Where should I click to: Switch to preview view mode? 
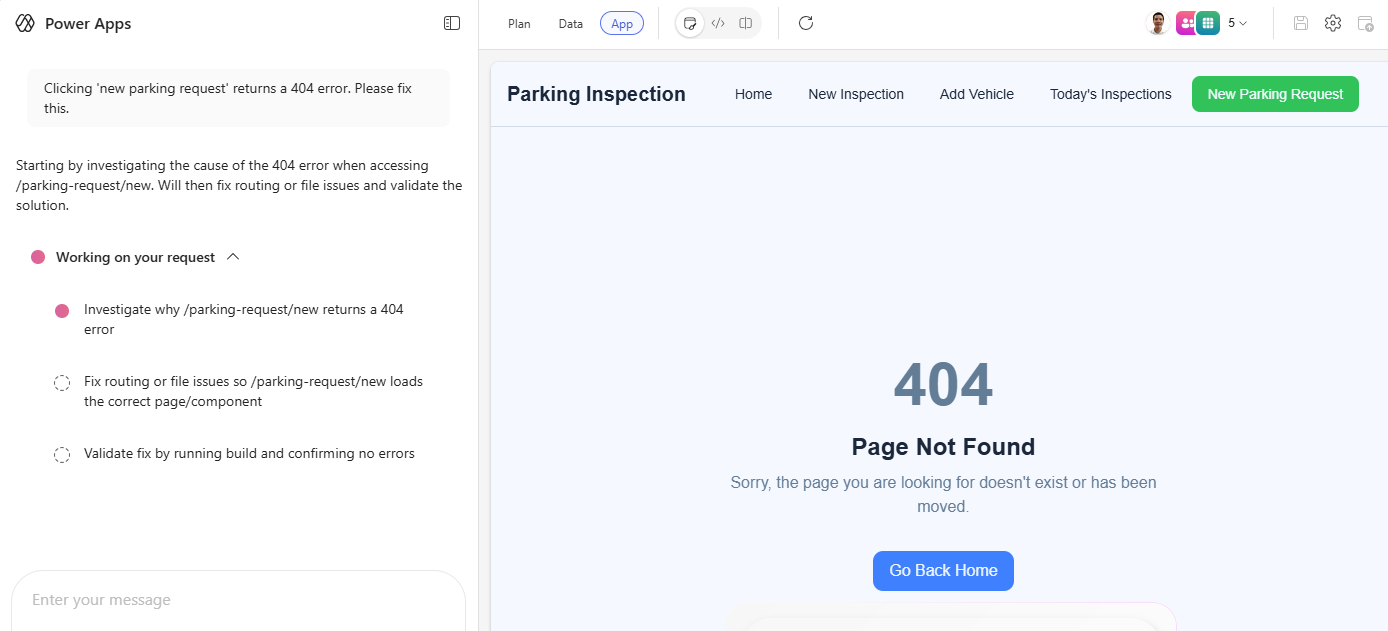690,23
